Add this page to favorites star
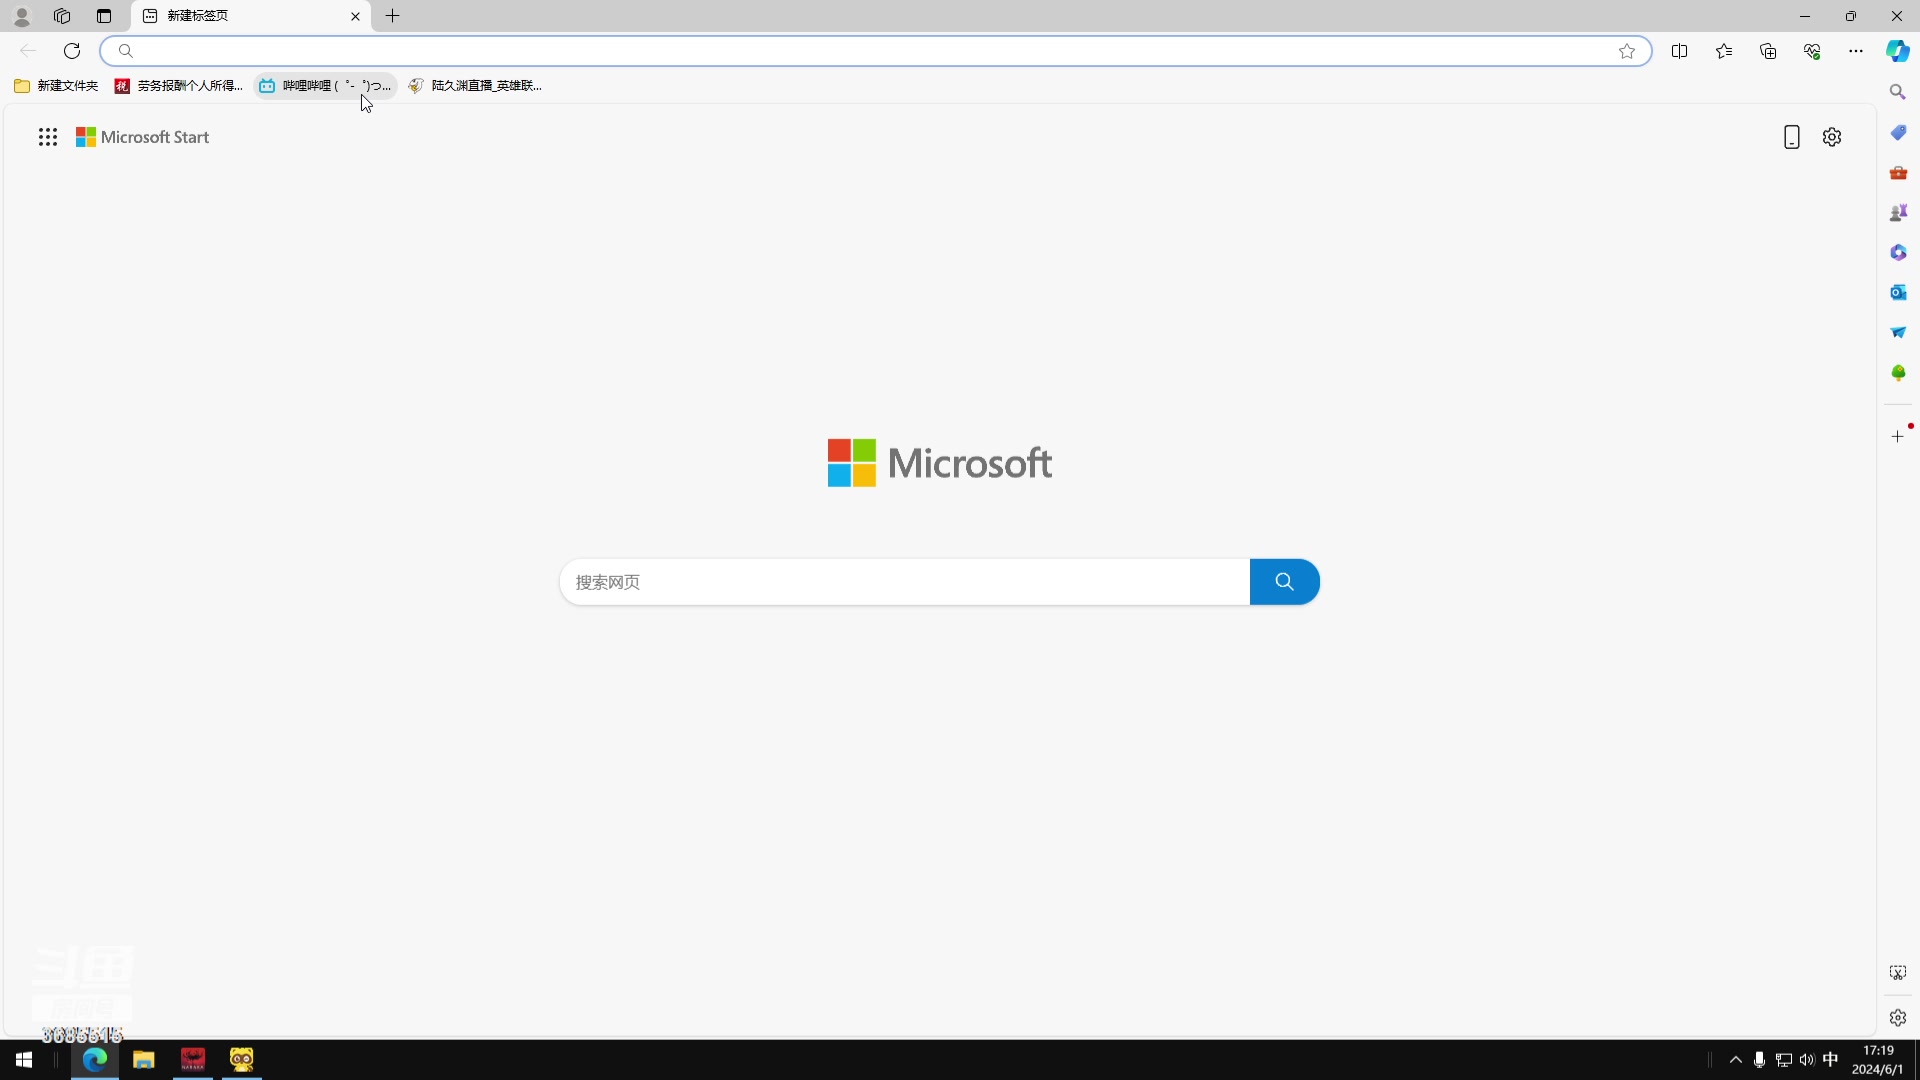Screen dimensions: 1920x1080 pyautogui.click(x=1627, y=51)
